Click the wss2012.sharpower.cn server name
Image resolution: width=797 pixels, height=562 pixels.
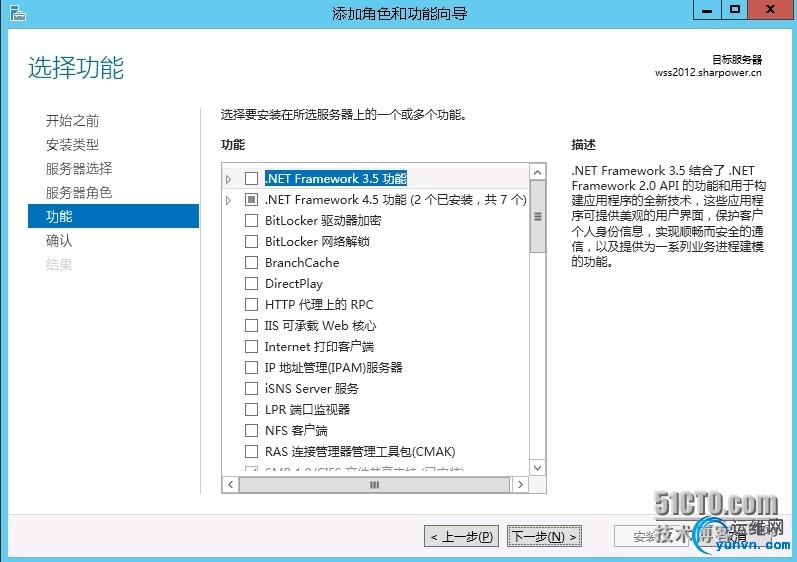(708, 73)
